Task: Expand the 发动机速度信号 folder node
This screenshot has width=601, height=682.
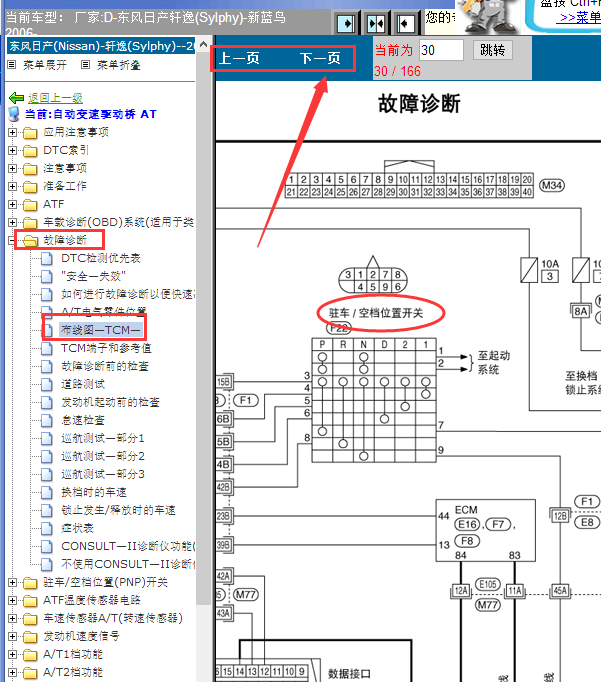Action: 13,637
